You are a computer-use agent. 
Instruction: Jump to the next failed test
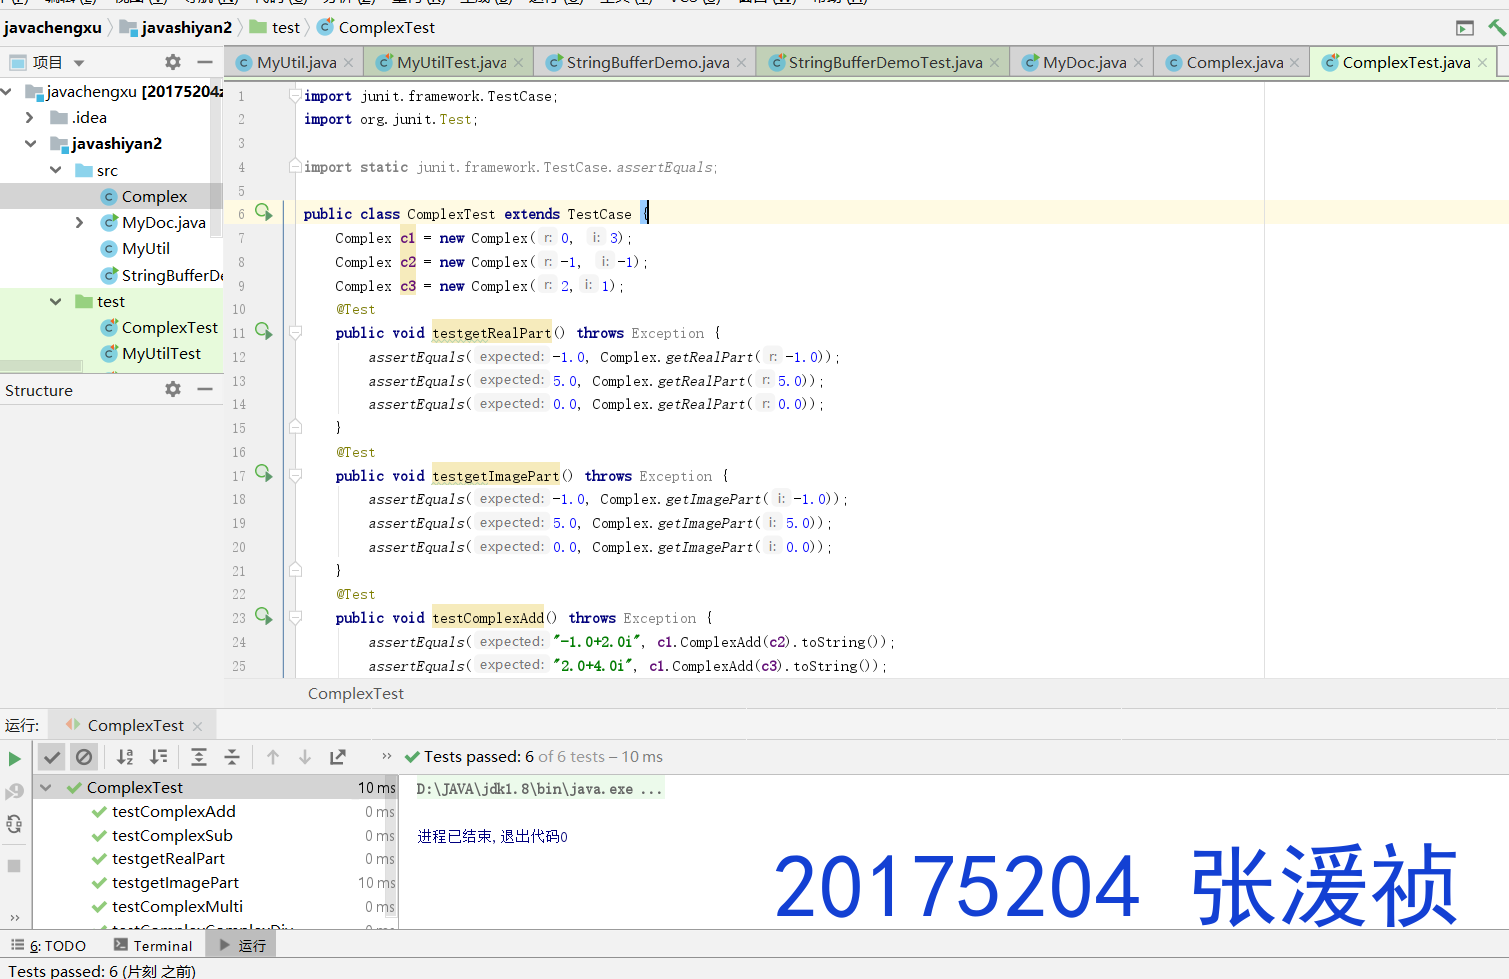click(305, 757)
